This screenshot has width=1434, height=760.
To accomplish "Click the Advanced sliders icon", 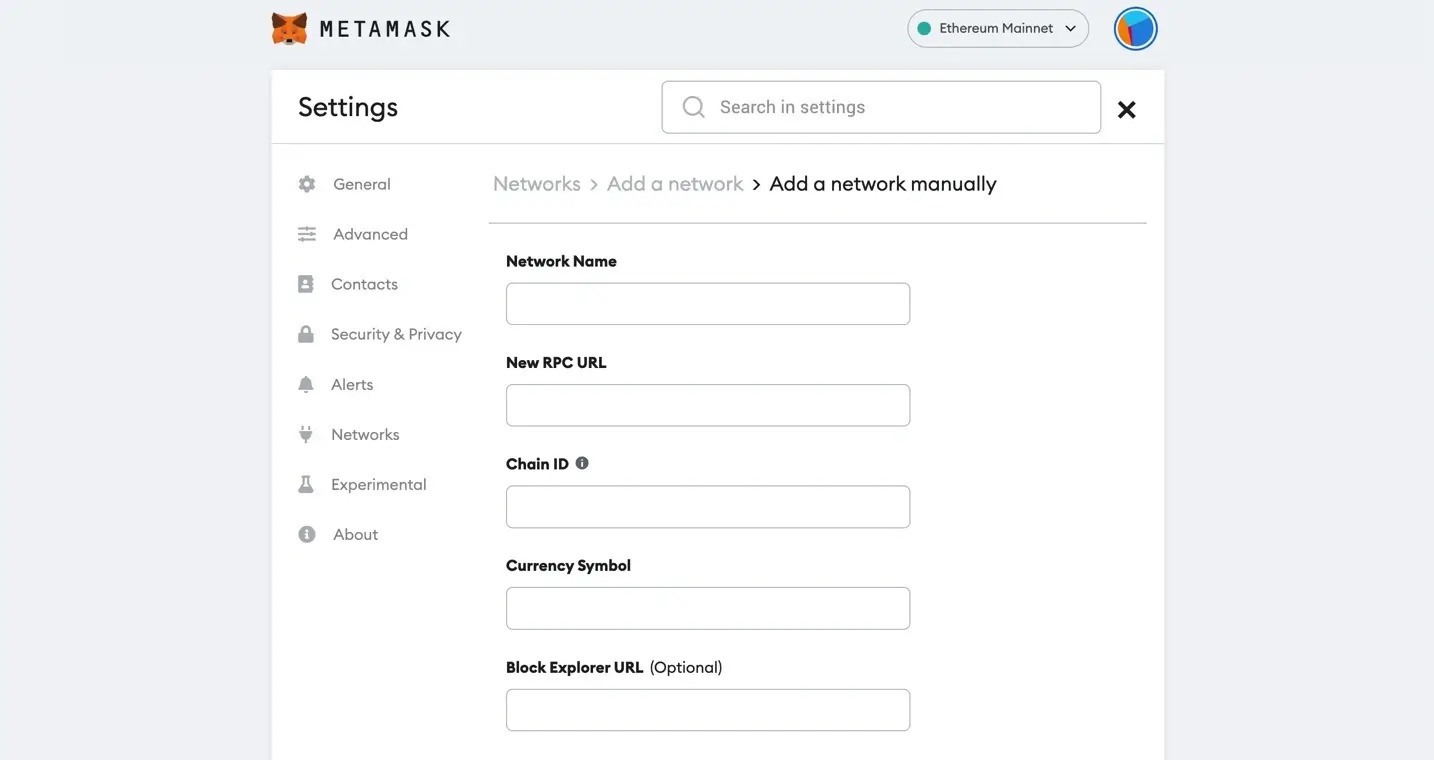I will coord(307,234).
